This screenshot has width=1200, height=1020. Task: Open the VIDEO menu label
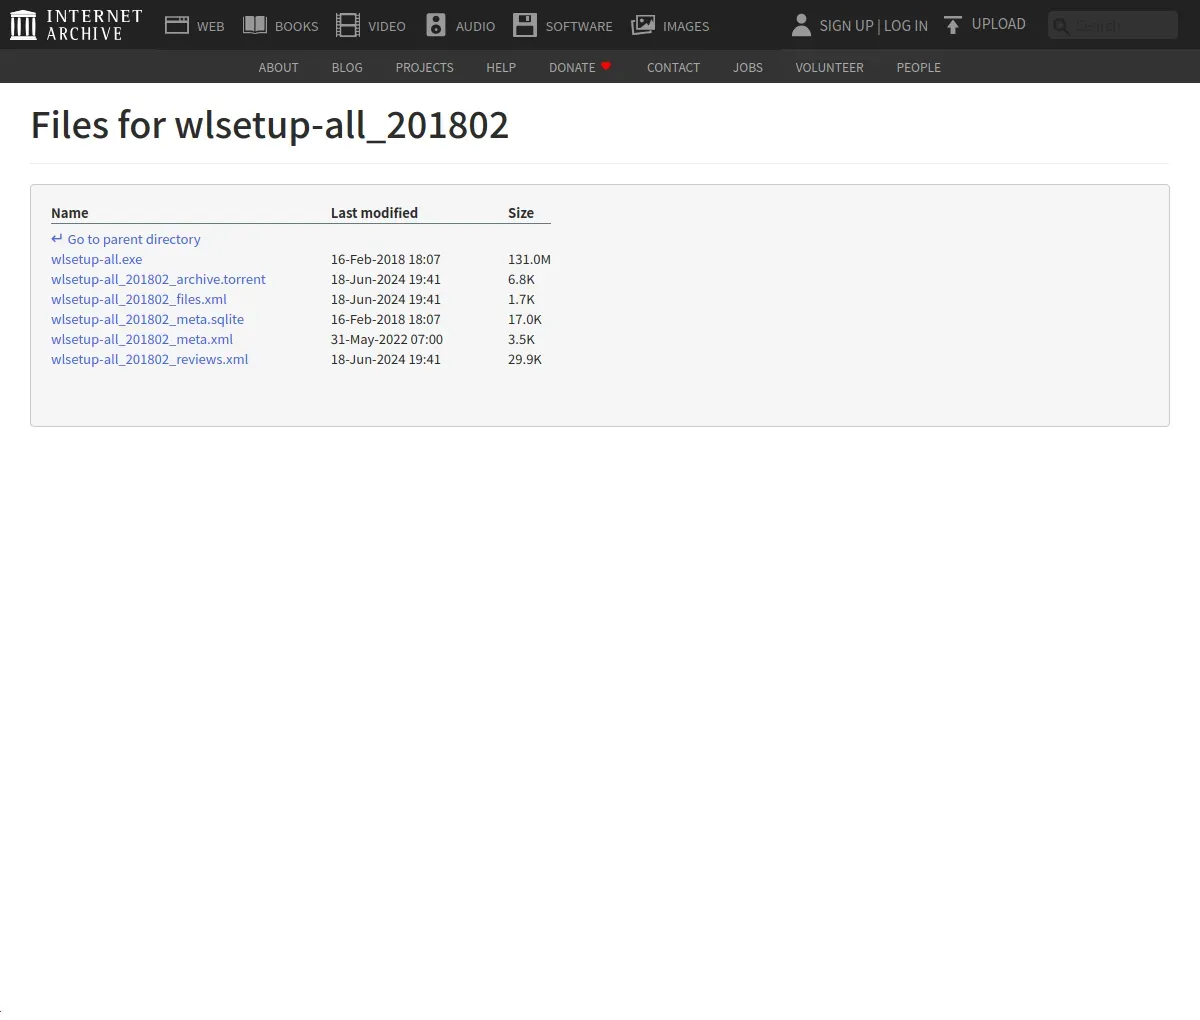[x=387, y=27]
